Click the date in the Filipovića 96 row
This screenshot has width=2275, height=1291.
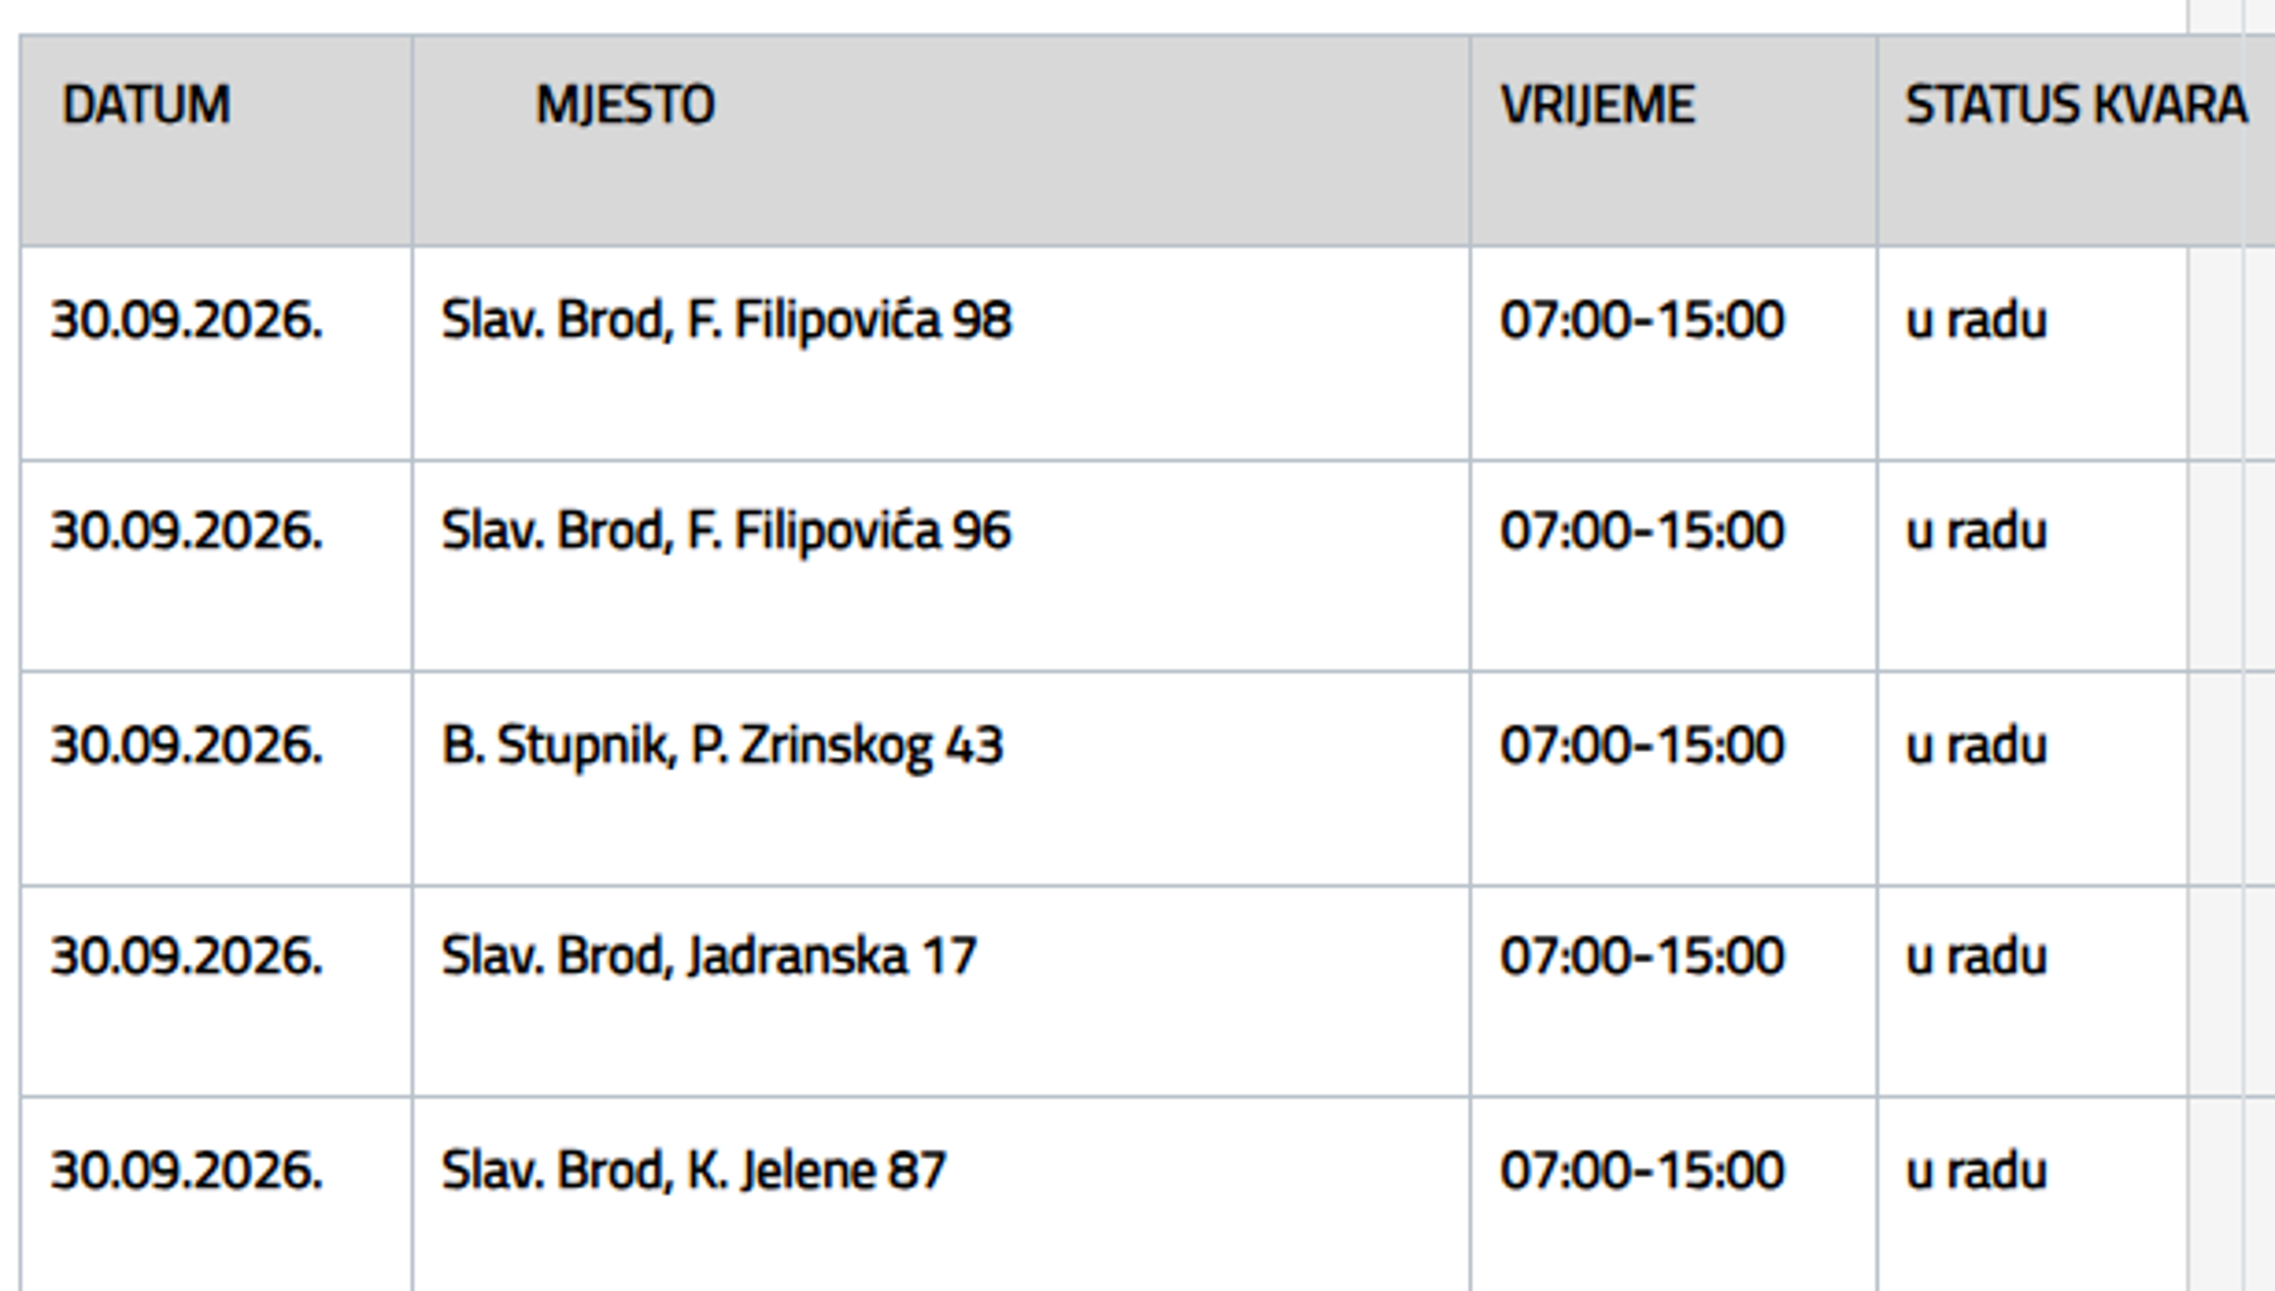click(x=187, y=531)
